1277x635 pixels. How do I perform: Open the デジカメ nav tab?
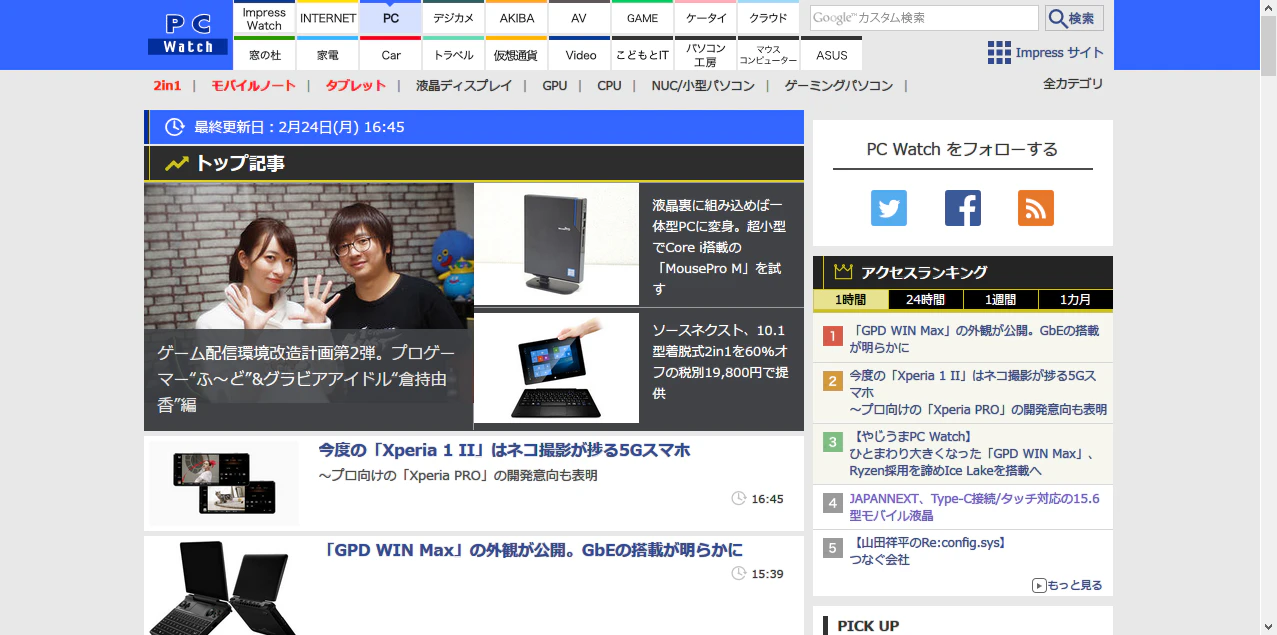[x=454, y=17]
